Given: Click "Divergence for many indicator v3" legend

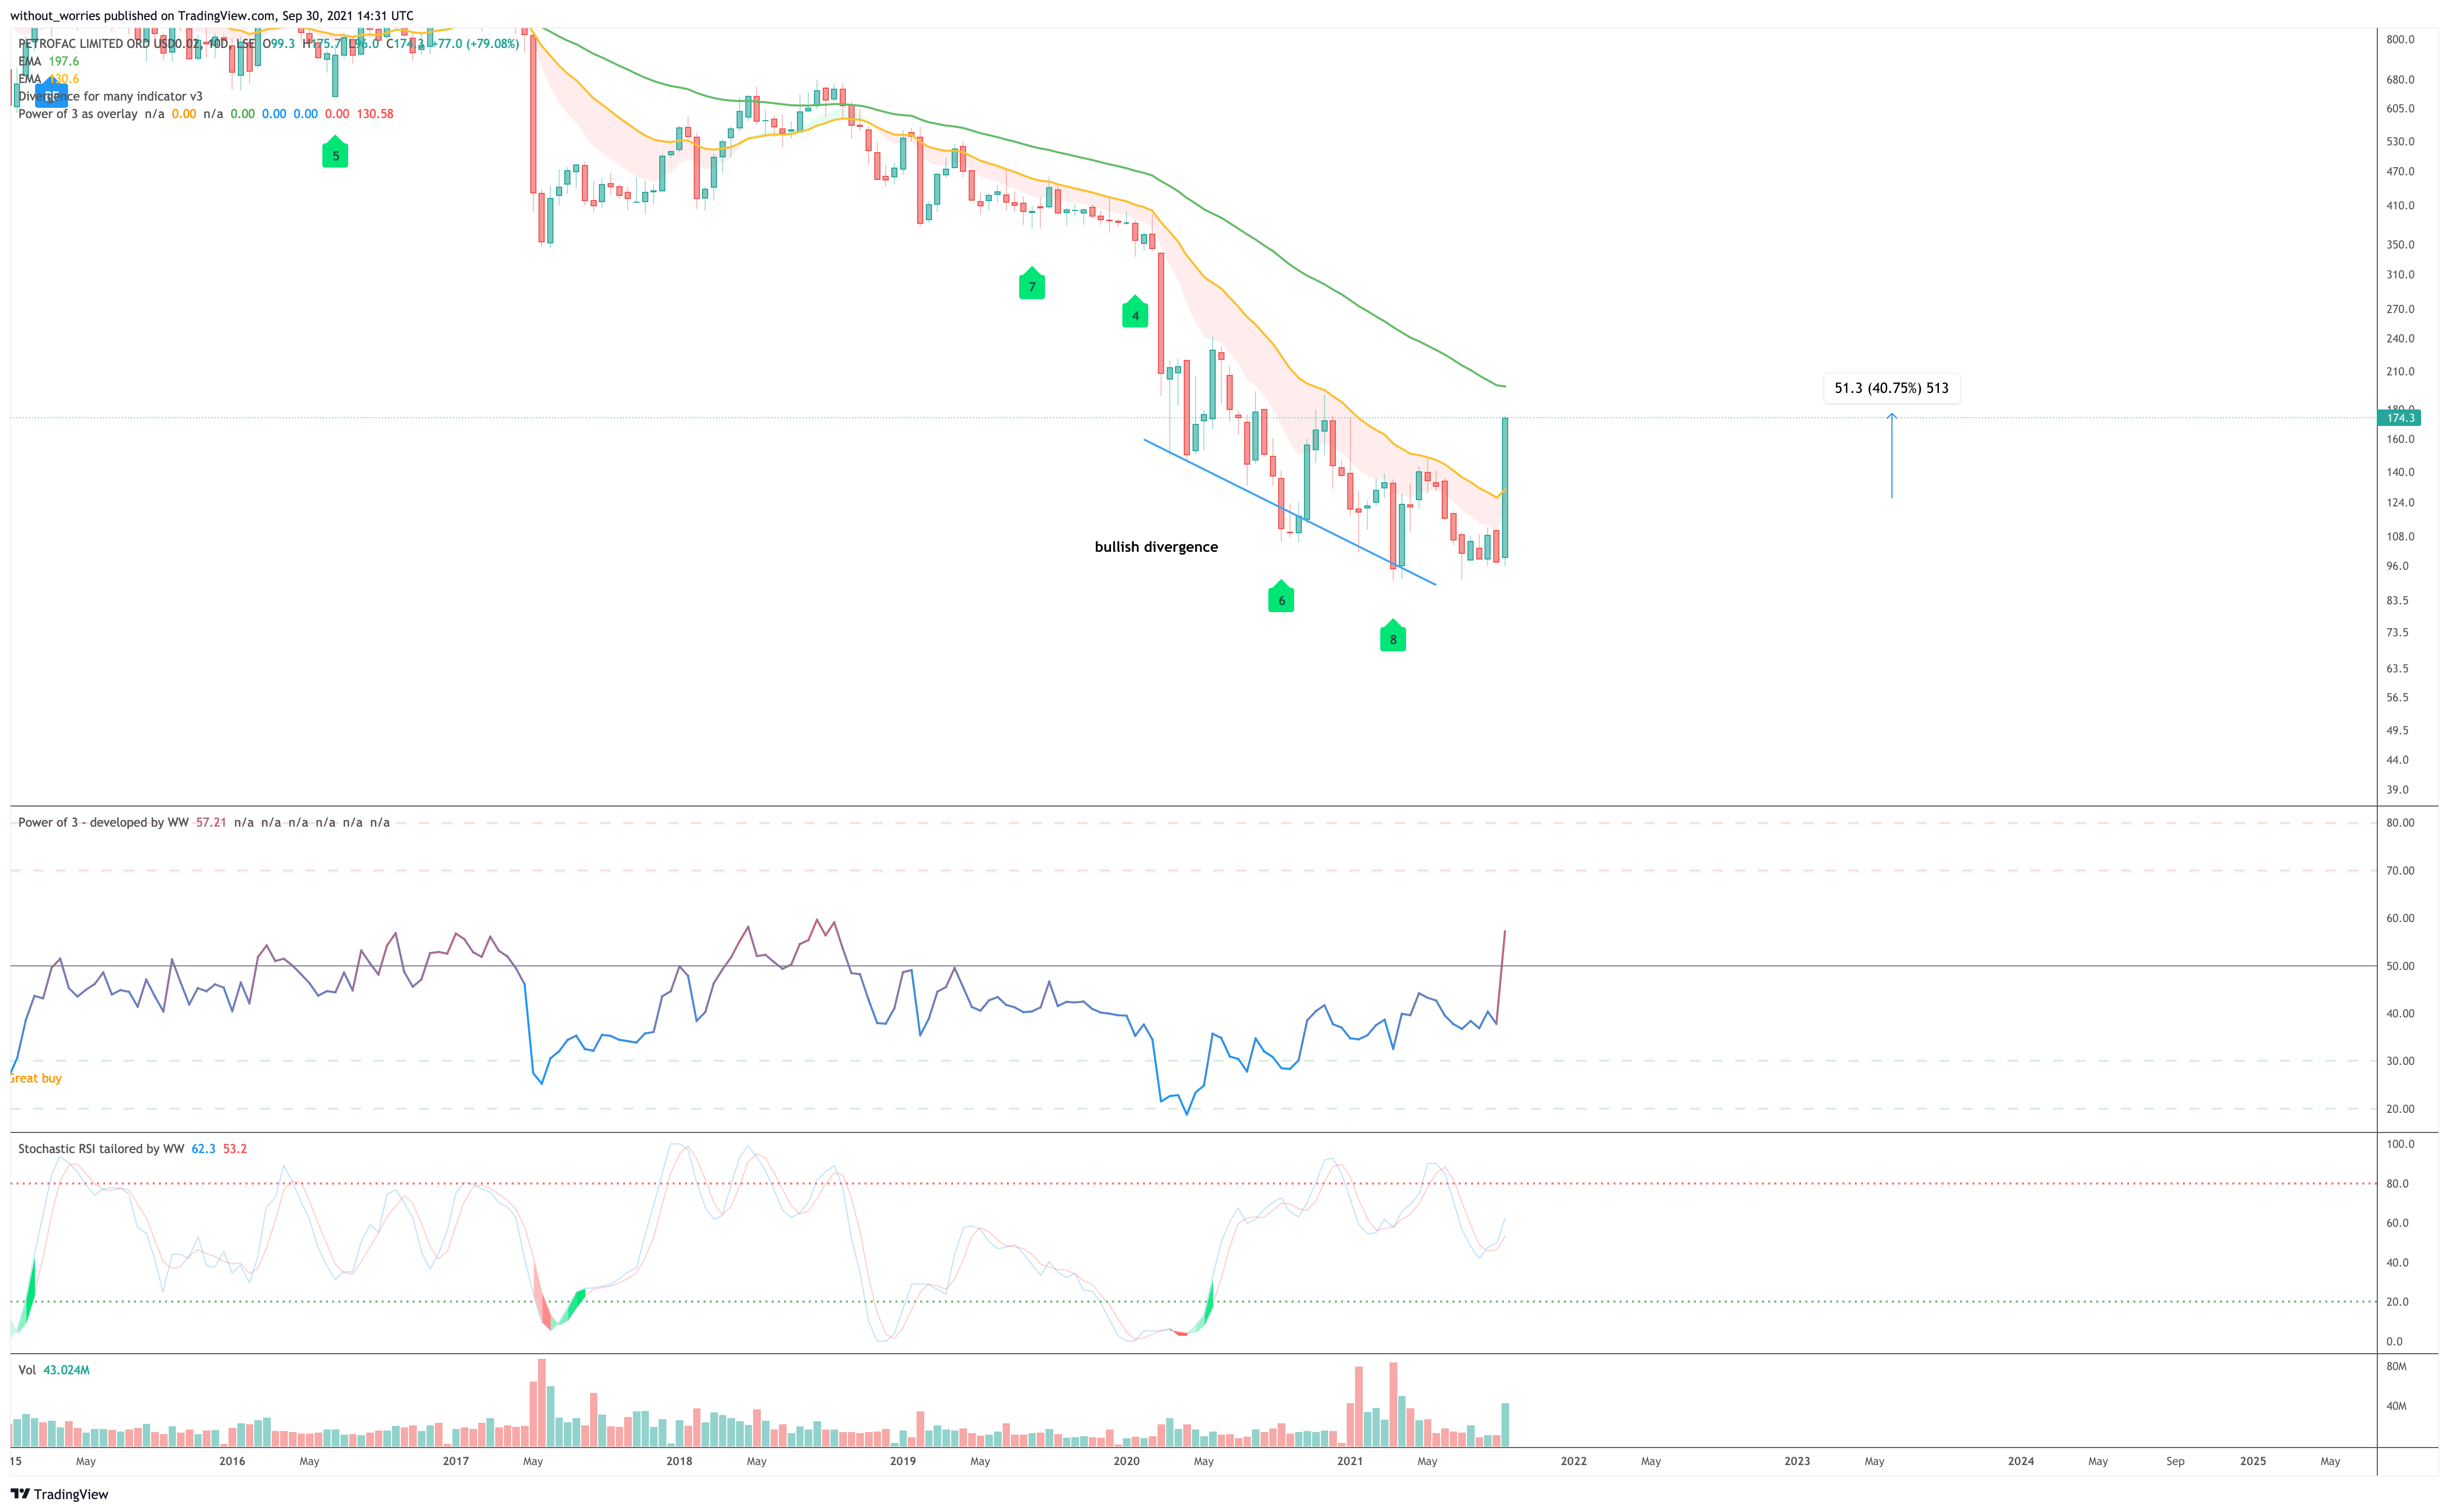Looking at the screenshot, I should pos(110,96).
